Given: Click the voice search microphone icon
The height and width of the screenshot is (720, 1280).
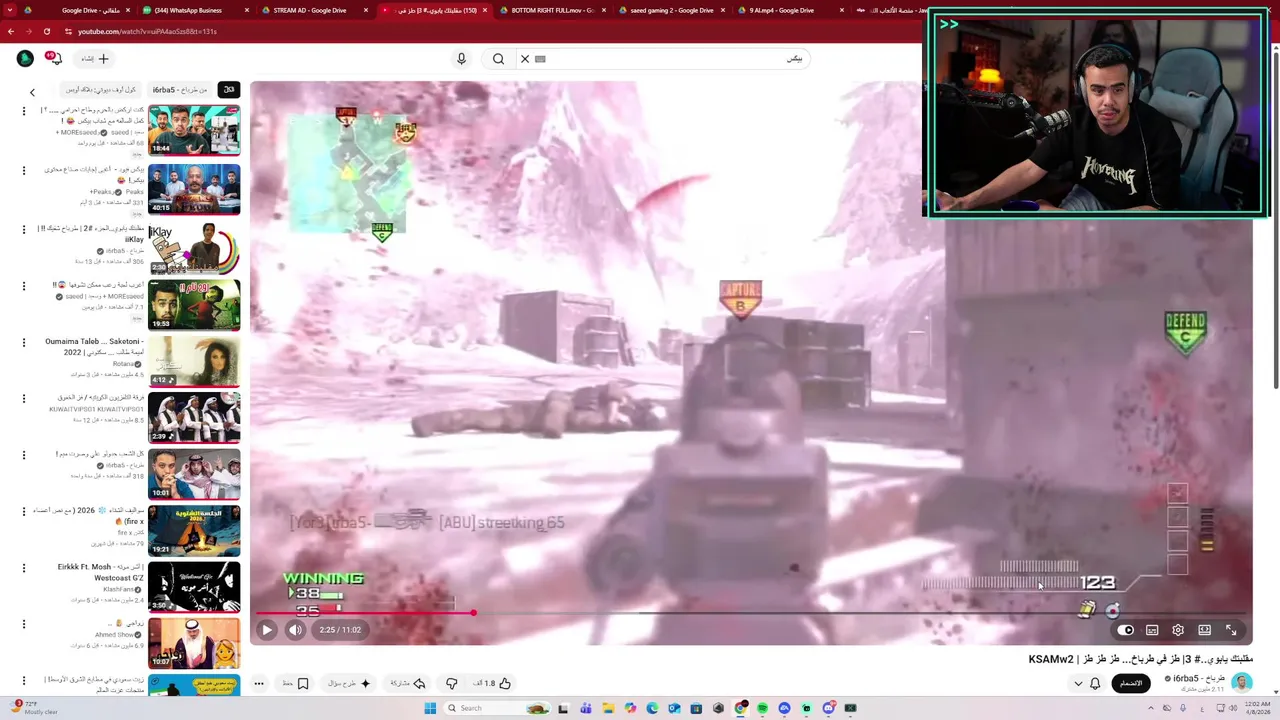Looking at the screenshot, I should [461, 59].
